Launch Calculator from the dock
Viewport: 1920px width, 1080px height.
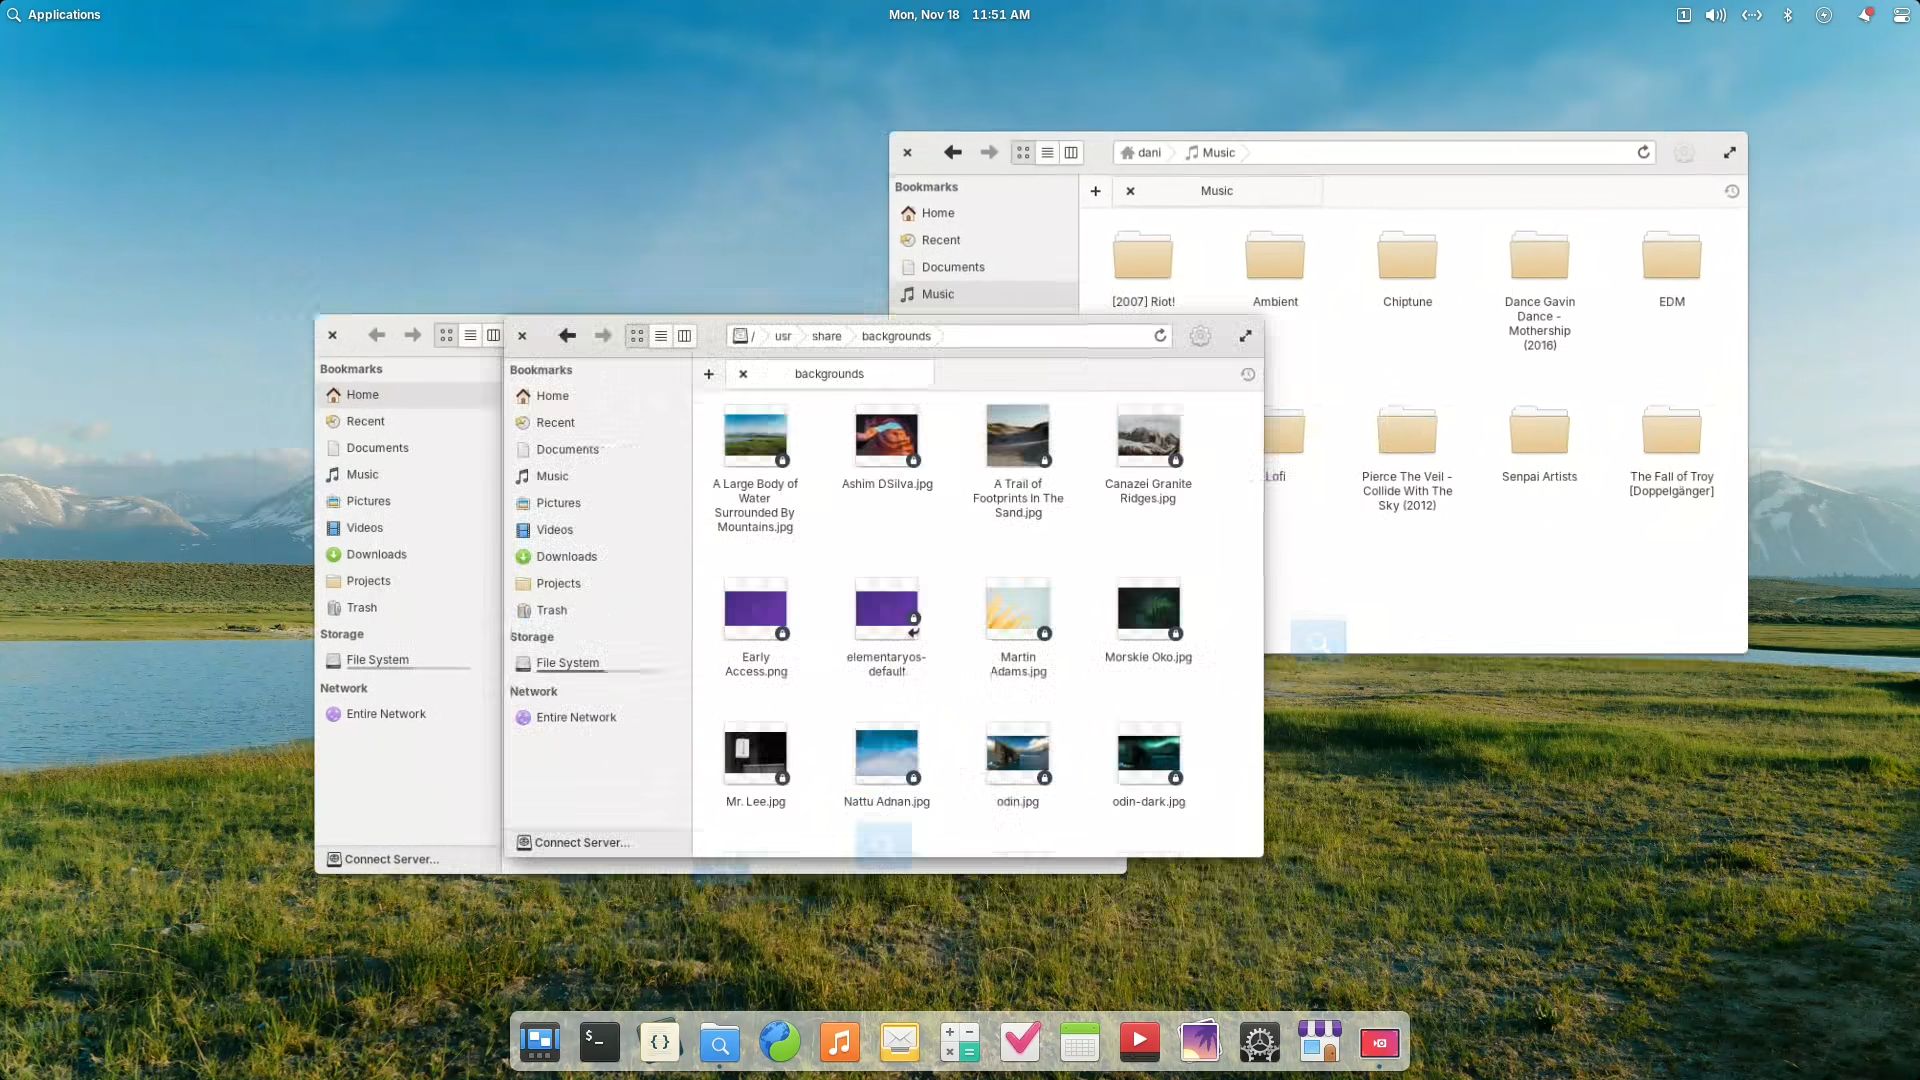pos(960,1042)
